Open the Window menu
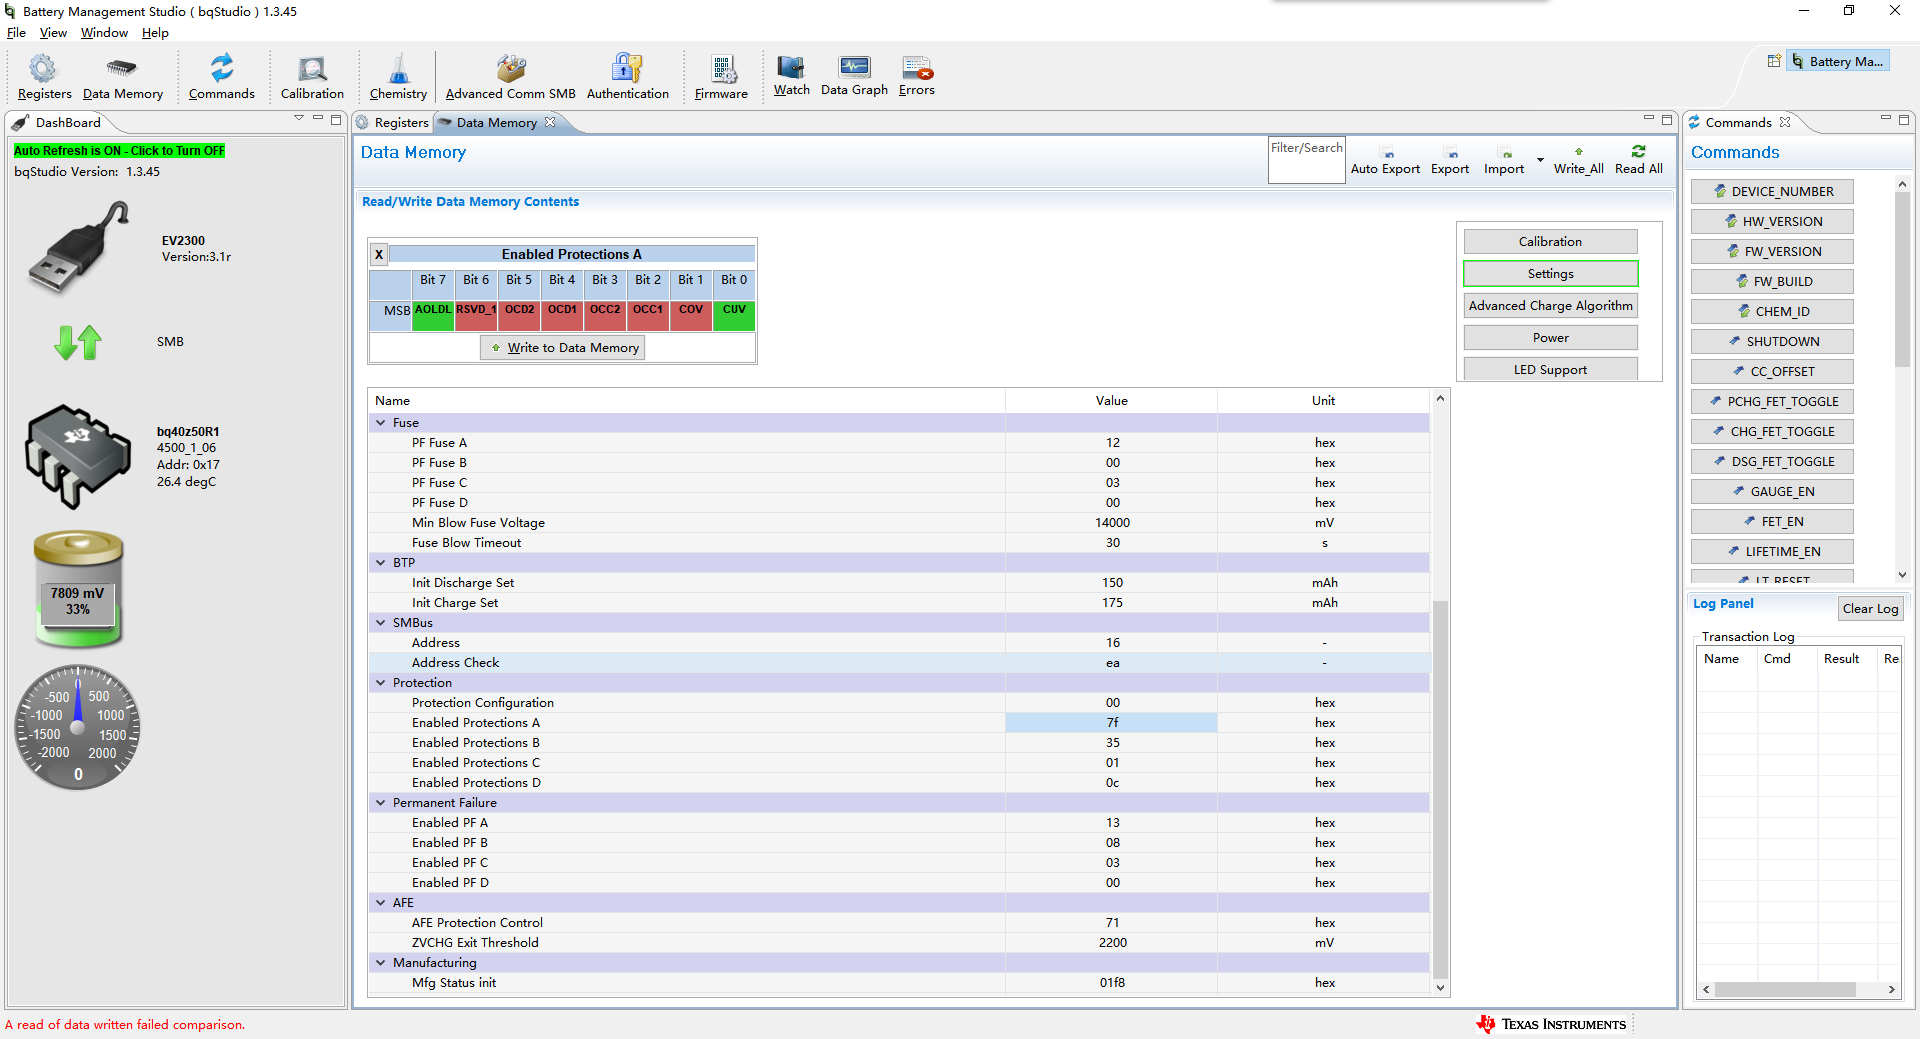Screen dimensions: 1920x1039 click(x=104, y=33)
